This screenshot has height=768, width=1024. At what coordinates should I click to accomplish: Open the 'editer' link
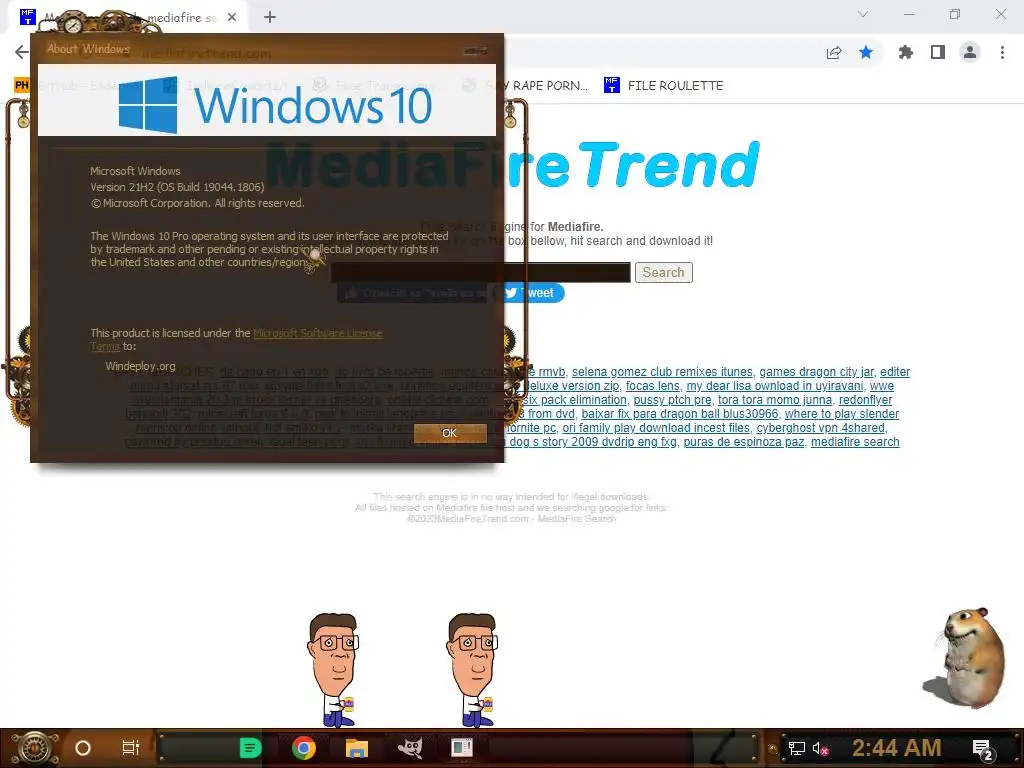coord(895,372)
